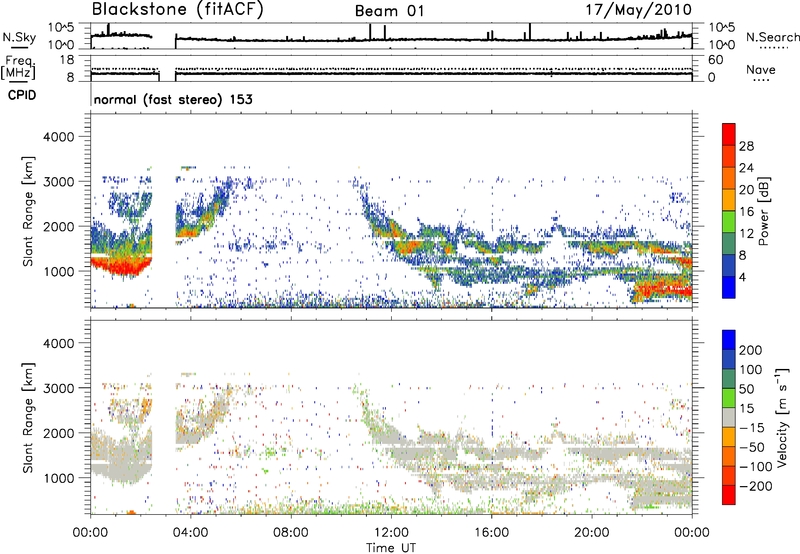Click the '08:00' time axis tick label
The image size is (800, 554).
click(x=291, y=533)
